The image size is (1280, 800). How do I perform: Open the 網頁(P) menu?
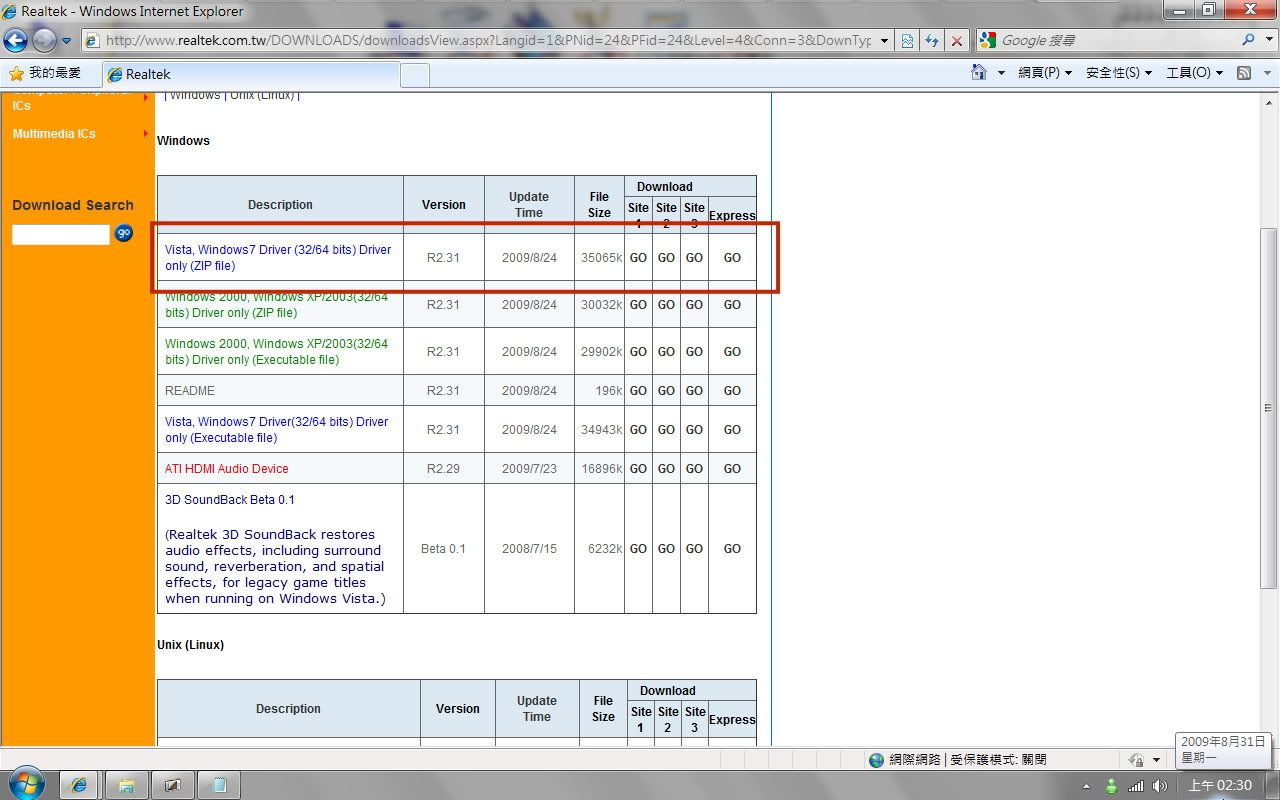pos(1045,73)
